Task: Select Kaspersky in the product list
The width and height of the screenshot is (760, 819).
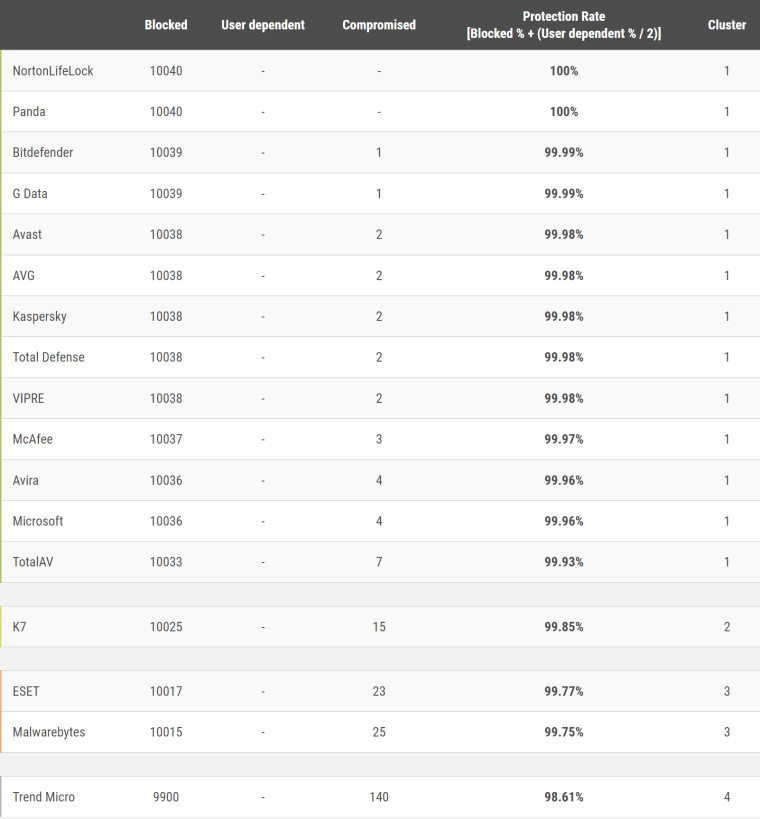Action: pos(40,317)
